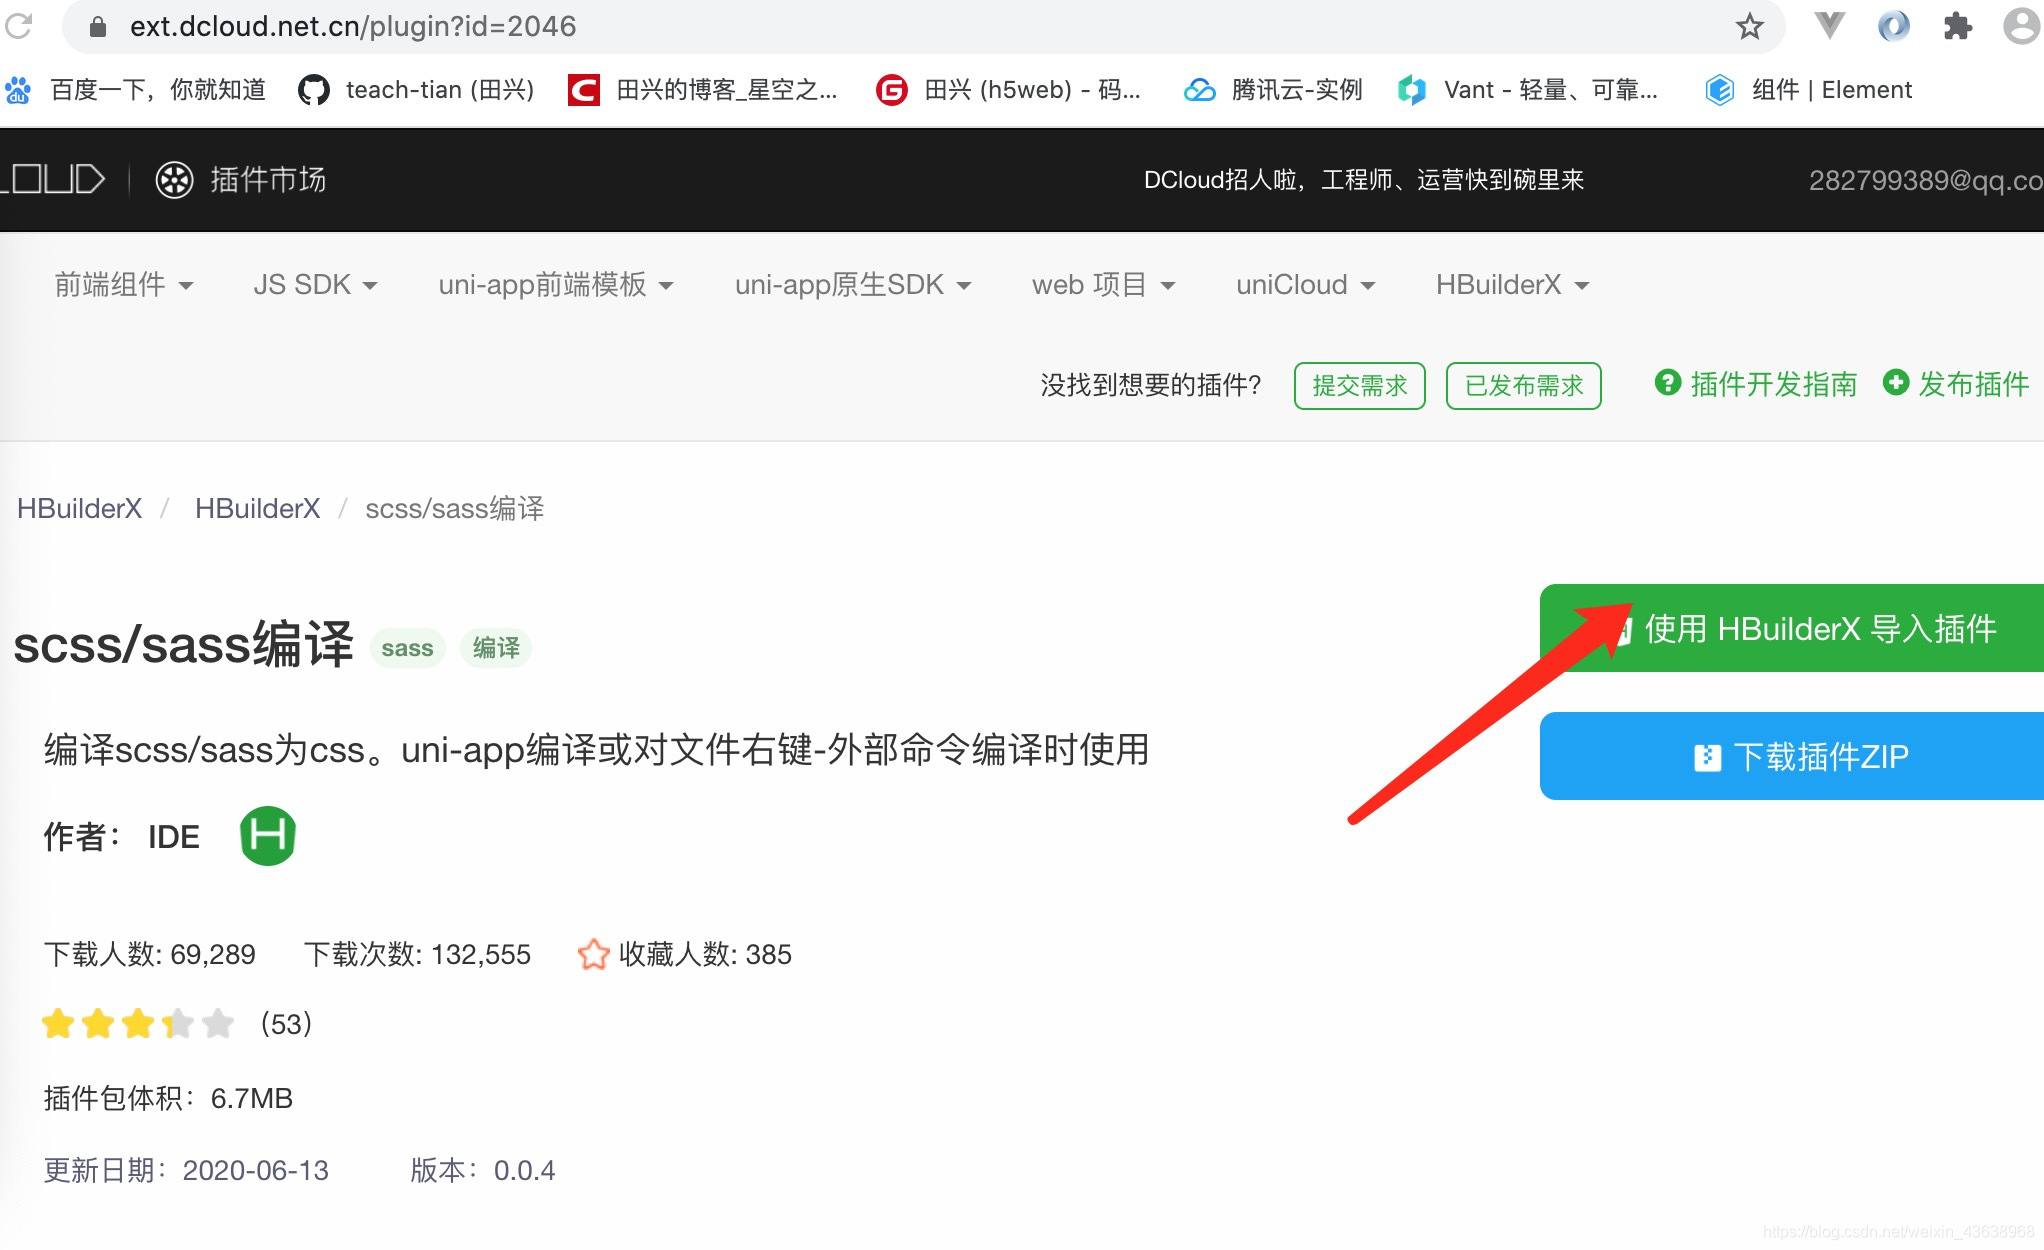Click the sass tag
The image size is (2044, 1250).
407,648
